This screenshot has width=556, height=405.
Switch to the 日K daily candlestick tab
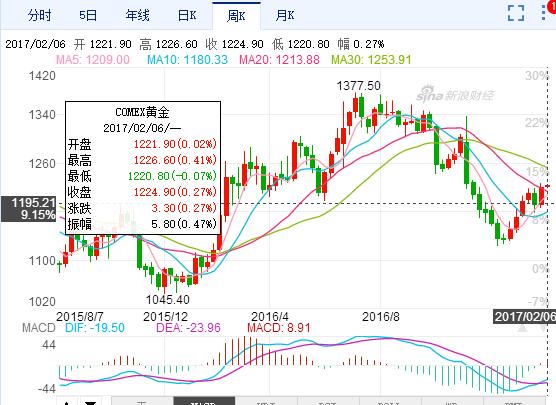tap(187, 15)
